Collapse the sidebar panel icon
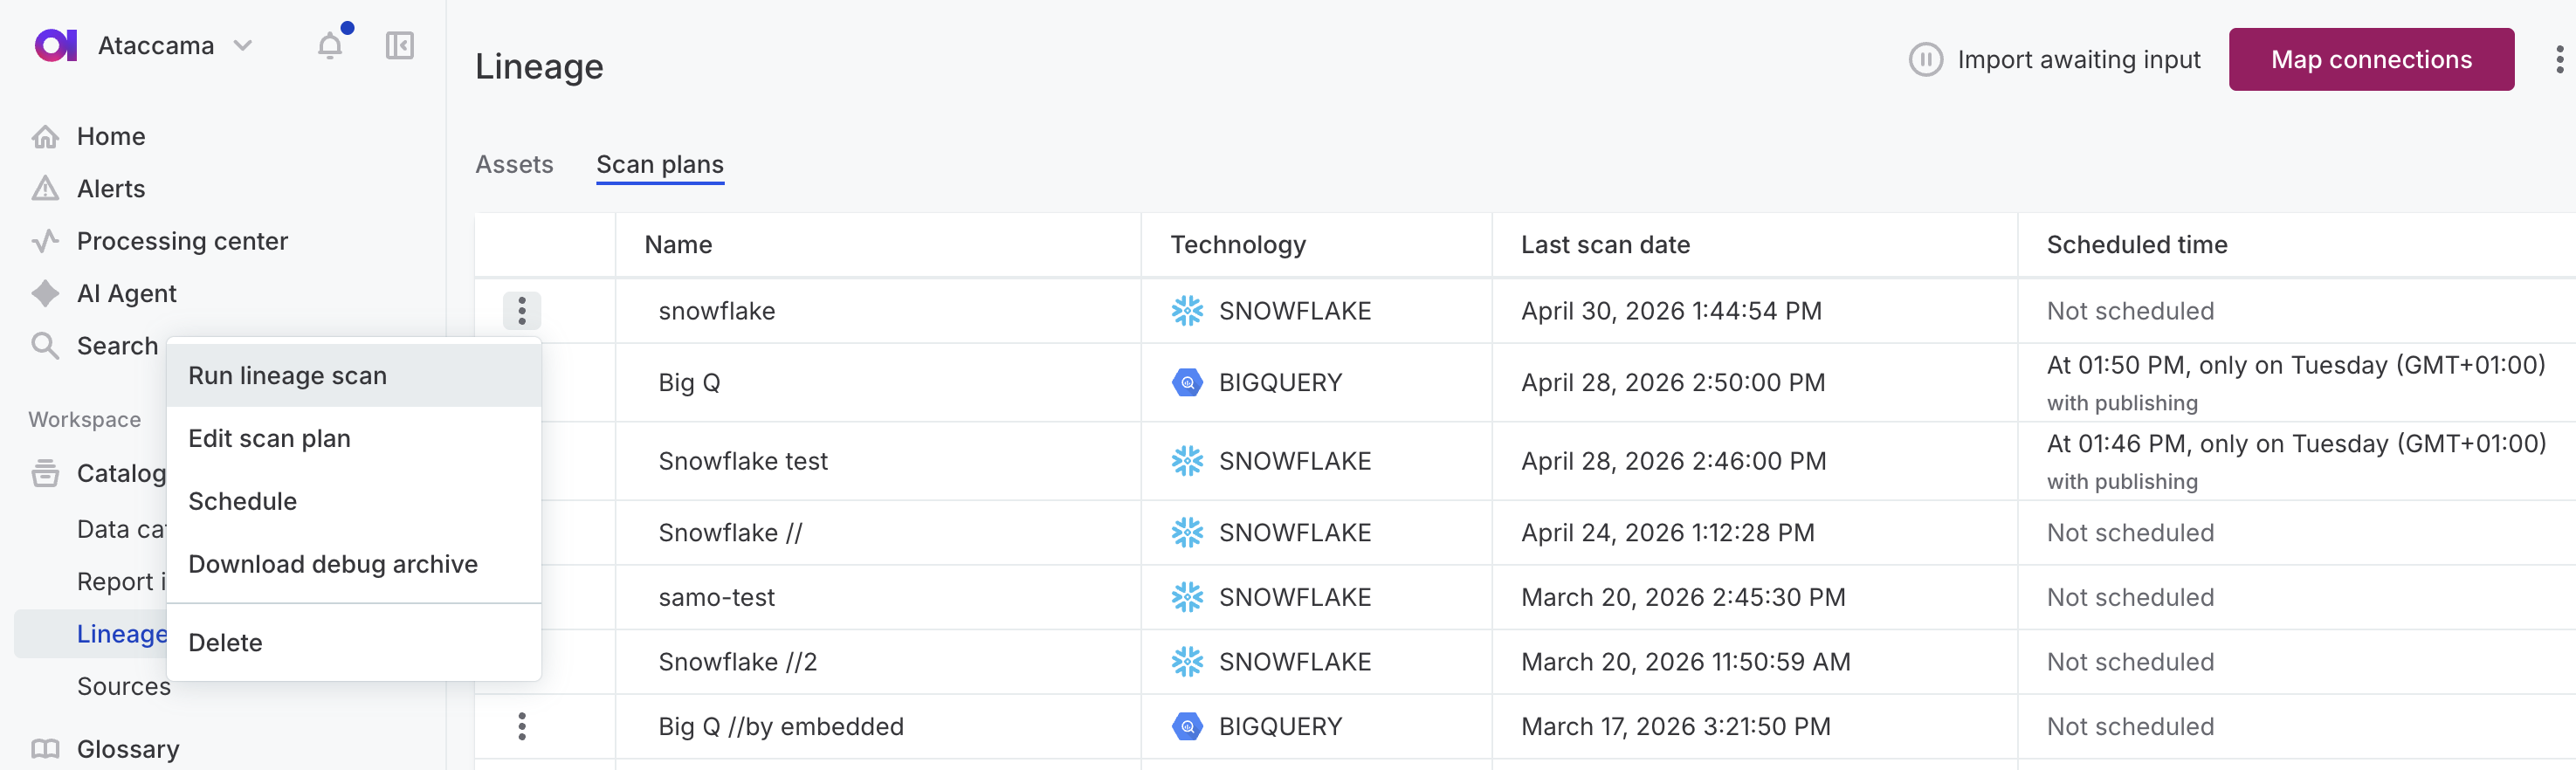Image resolution: width=2576 pixels, height=770 pixels. click(x=400, y=45)
